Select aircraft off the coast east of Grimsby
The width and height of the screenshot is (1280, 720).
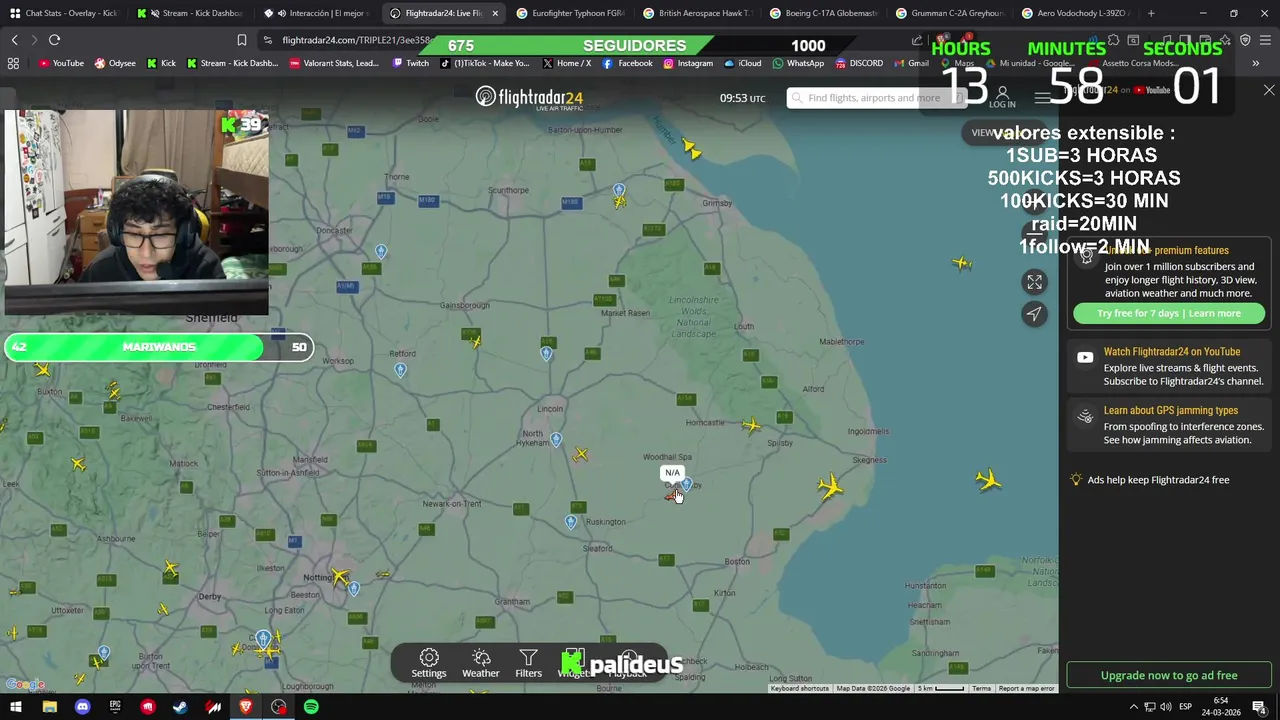coord(961,263)
